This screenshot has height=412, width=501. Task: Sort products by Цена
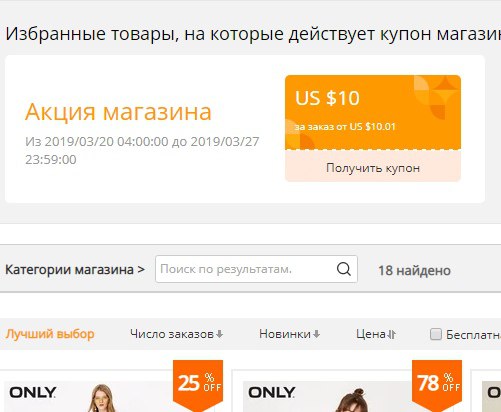(x=376, y=334)
